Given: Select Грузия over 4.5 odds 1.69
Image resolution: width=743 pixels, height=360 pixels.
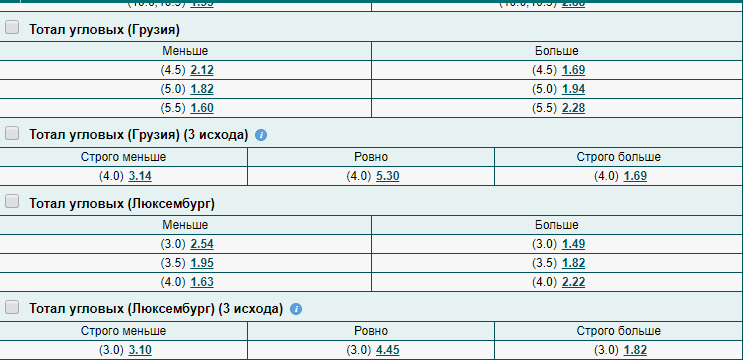Looking at the screenshot, I should (573, 71).
